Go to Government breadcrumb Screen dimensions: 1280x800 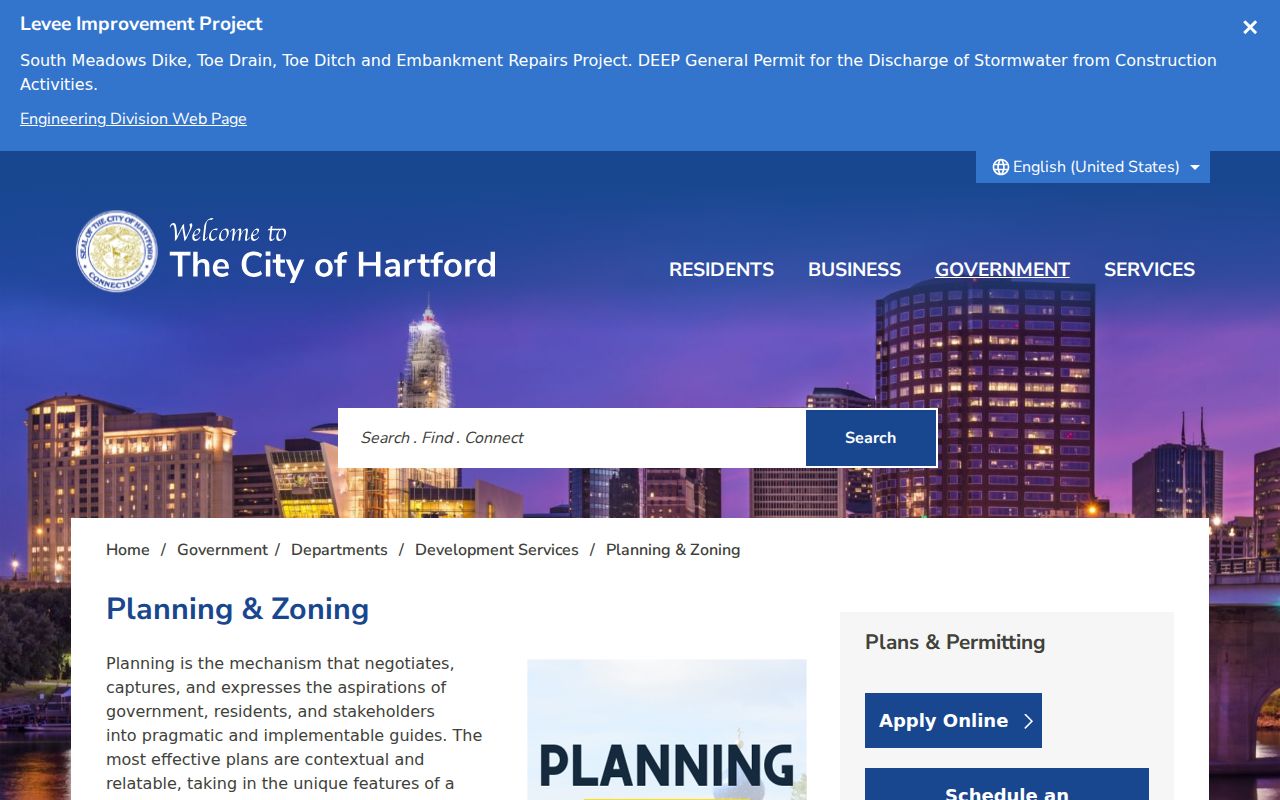coord(222,550)
